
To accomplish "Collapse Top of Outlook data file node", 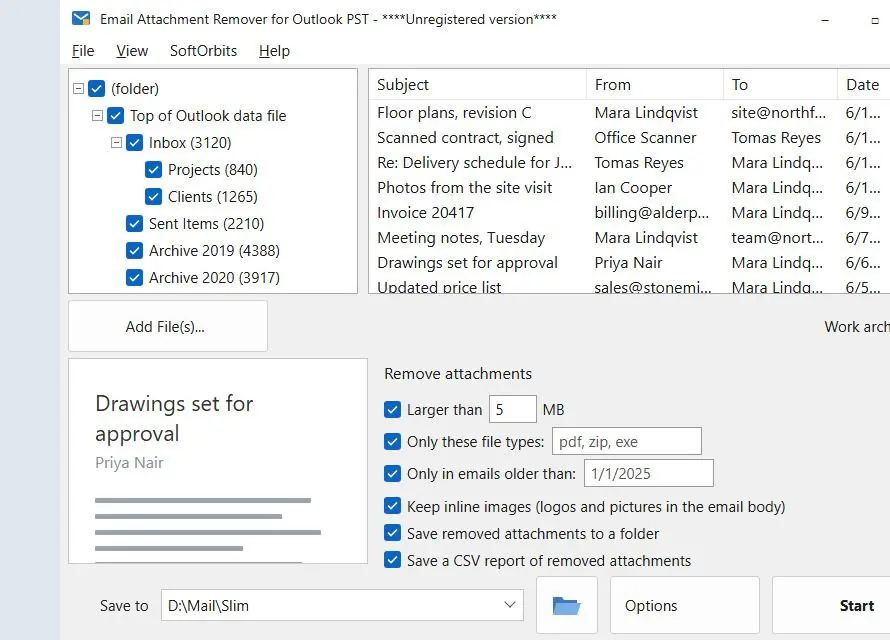I will point(98,116).
